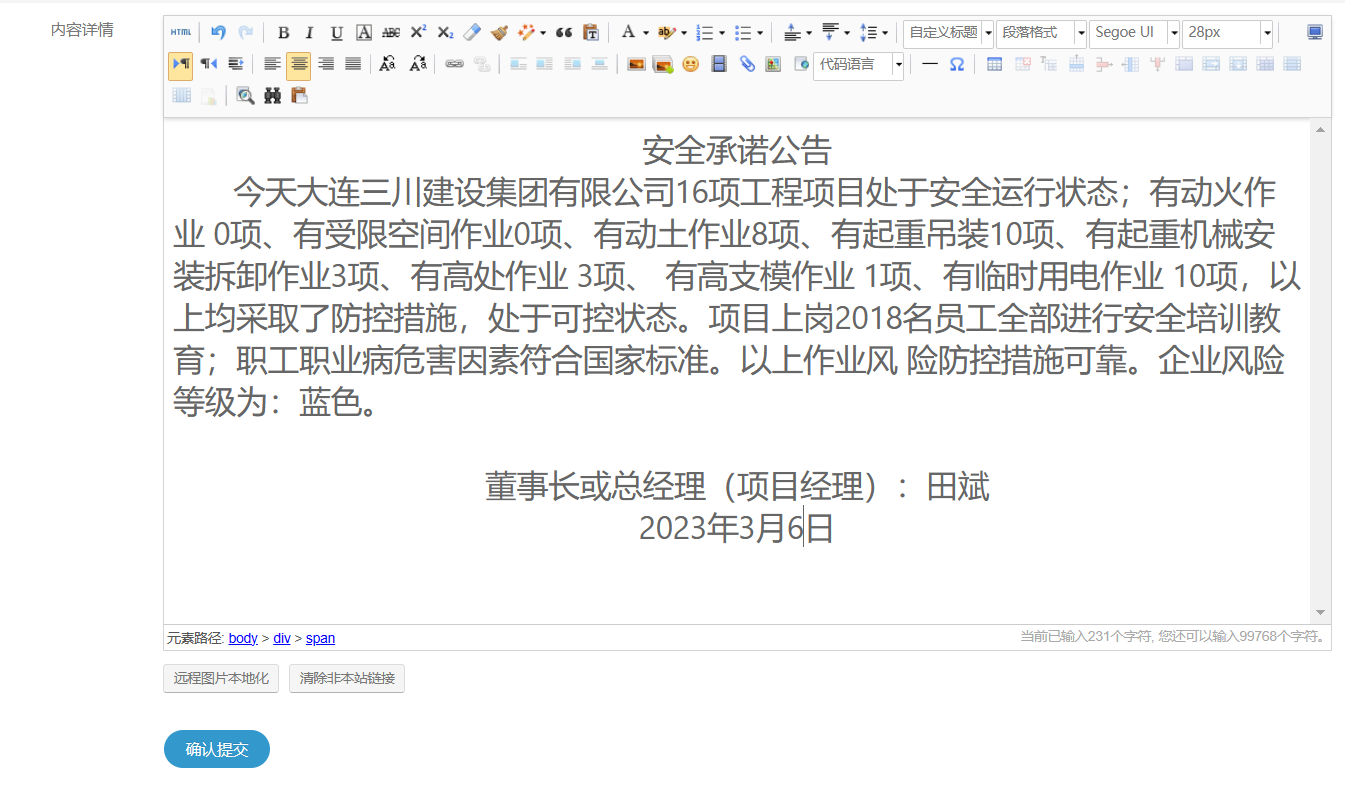Toggle superscript
The height and width of the screenshot is (811, 1345).
[418, 33]
